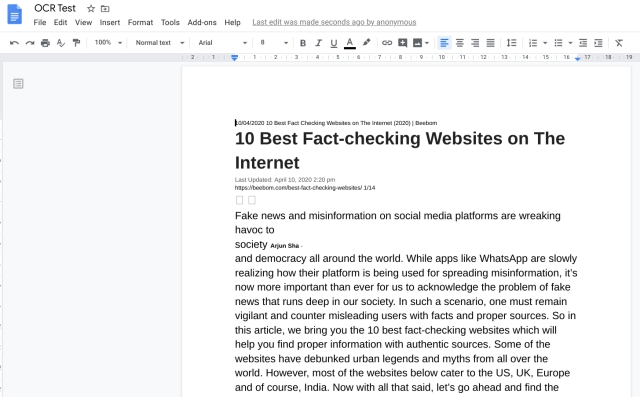Toggle underline formatting
The height and width of the screenshot is (397, 640).
[x=334, y=42]
